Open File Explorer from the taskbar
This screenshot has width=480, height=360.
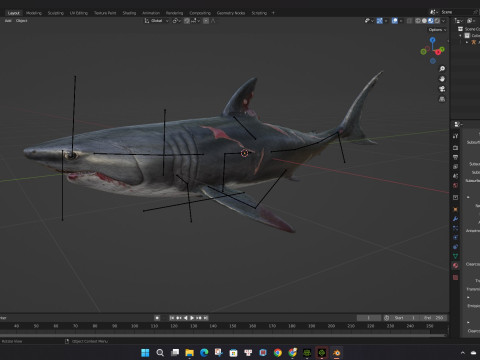point(189,353)
